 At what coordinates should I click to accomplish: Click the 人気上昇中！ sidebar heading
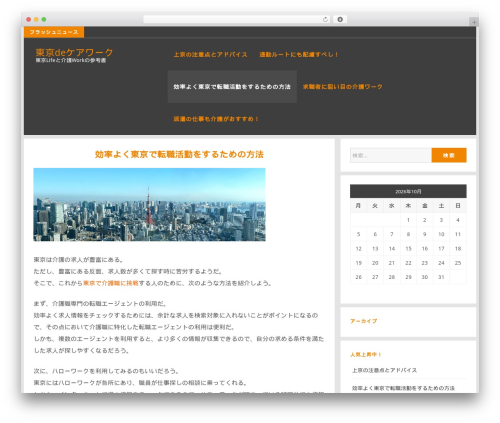tap(366, 355)
